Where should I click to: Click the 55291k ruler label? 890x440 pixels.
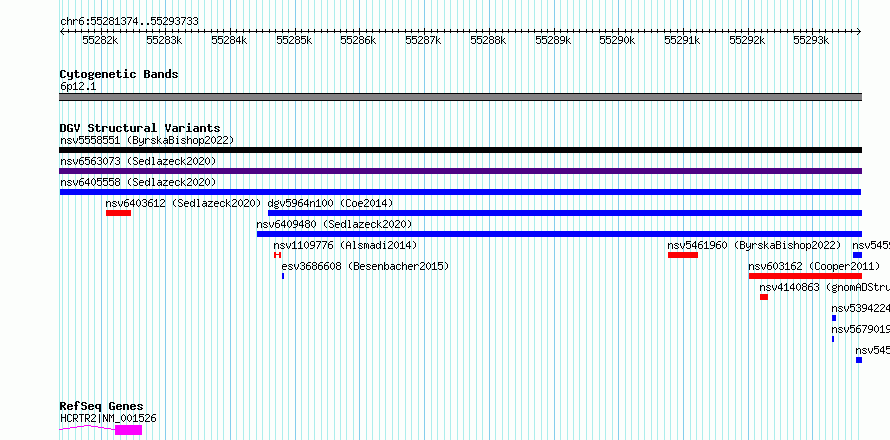(682, 40)
